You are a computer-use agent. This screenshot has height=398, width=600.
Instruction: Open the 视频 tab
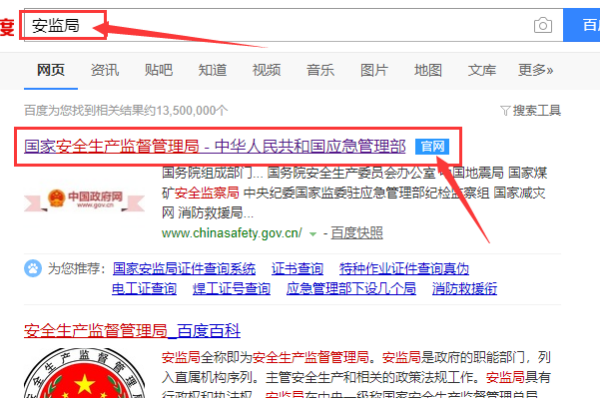pyautogui.click(x=266, y=70)
